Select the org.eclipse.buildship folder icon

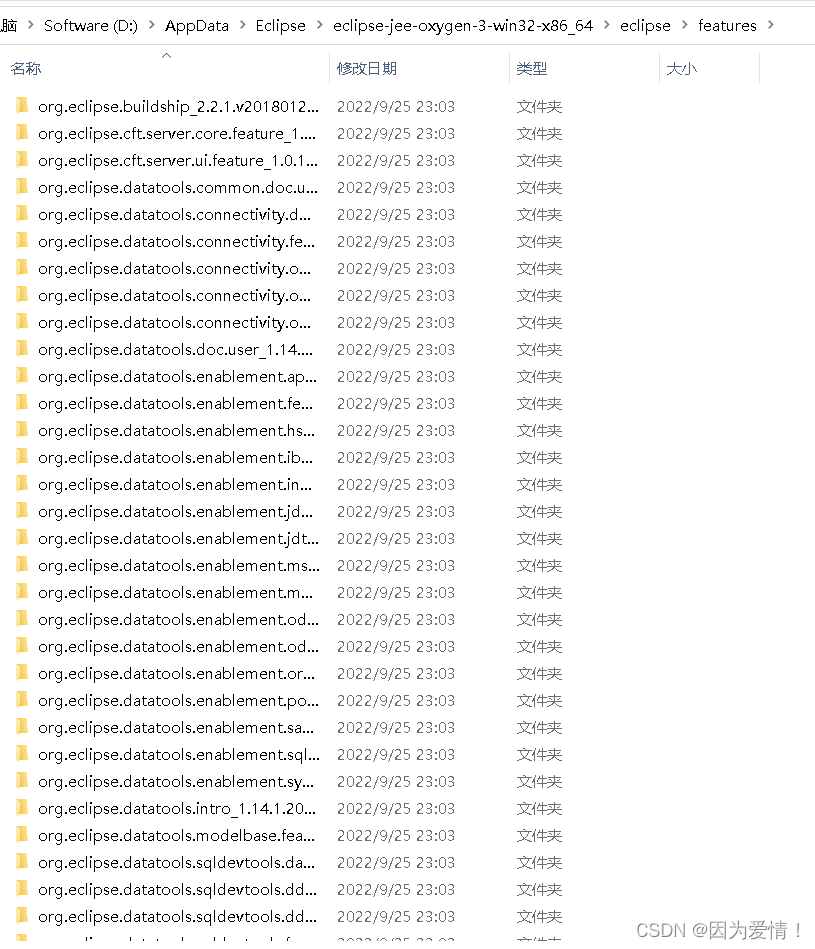click(22, 106)
